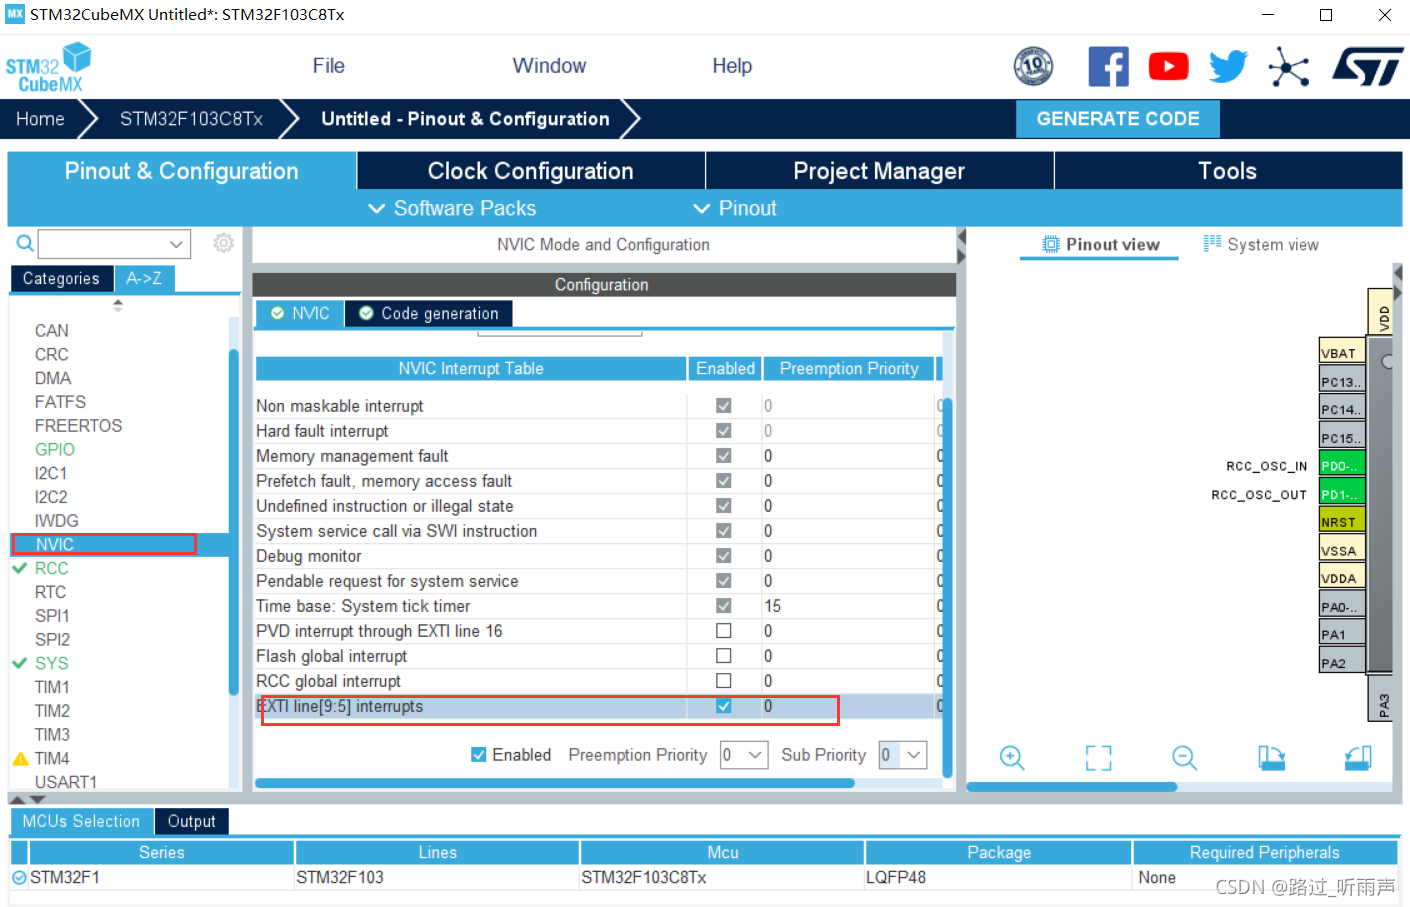The width and height of the screenshot is (1410, 907).
Task: Open the YouTube icon
Action: coord(1168,67)
